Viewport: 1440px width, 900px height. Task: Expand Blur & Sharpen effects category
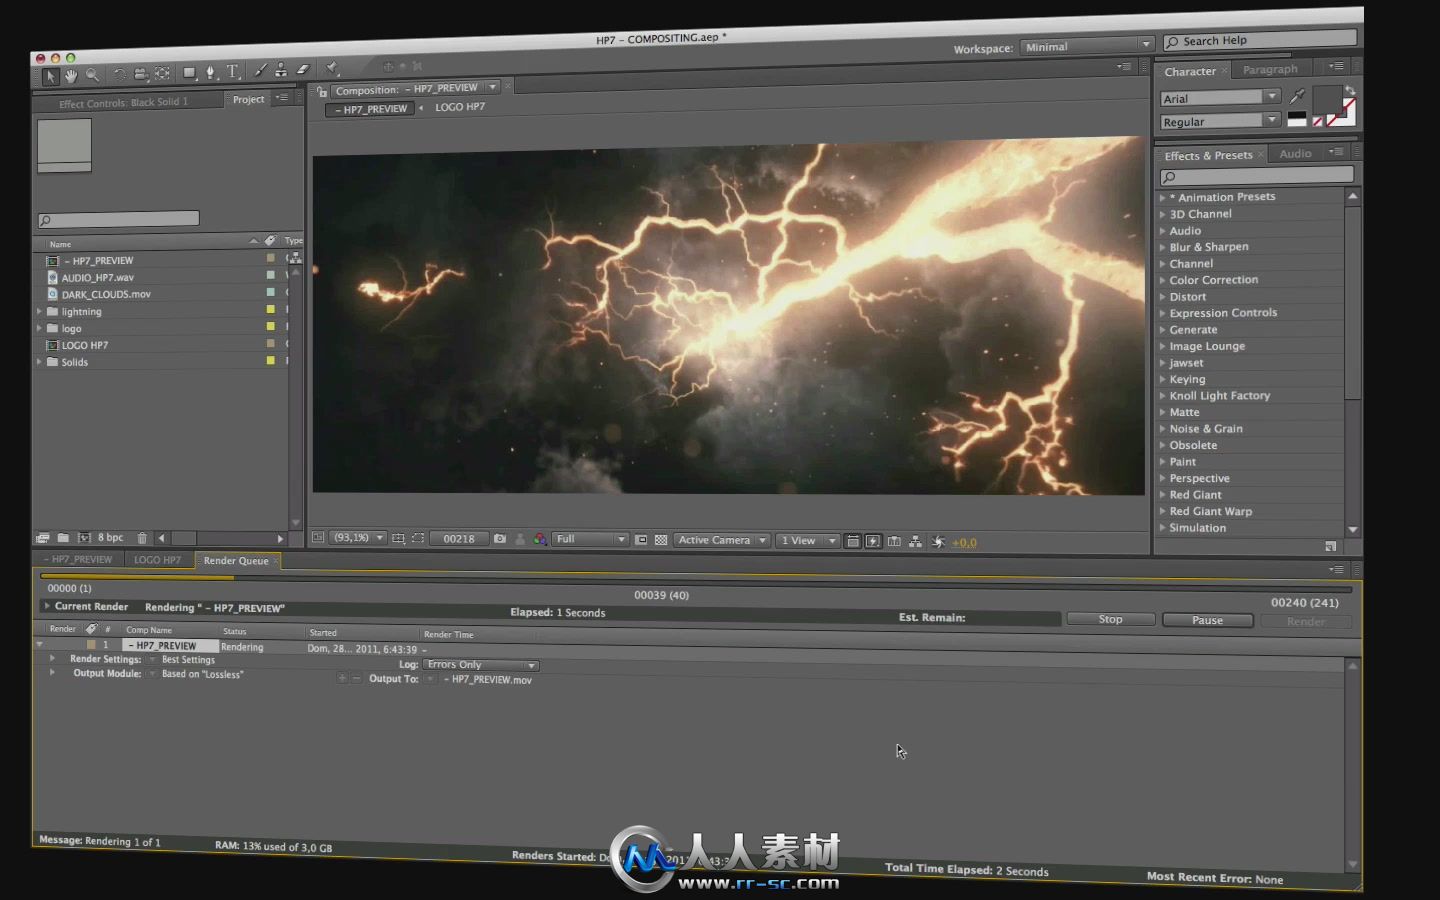click(x=1162, y=247)
